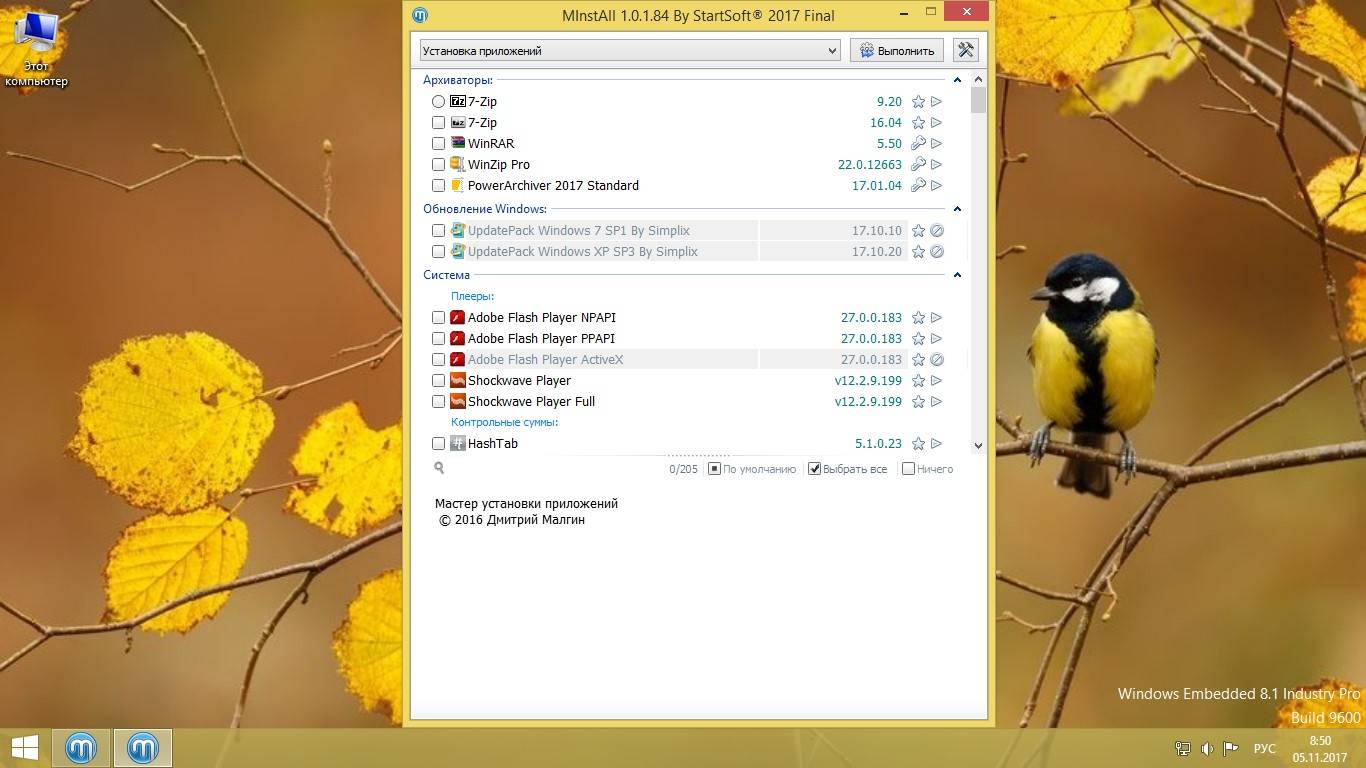Click the 'Выполнить' button
This screenshot has width=1366, height=768.
[x=897, y=51]
